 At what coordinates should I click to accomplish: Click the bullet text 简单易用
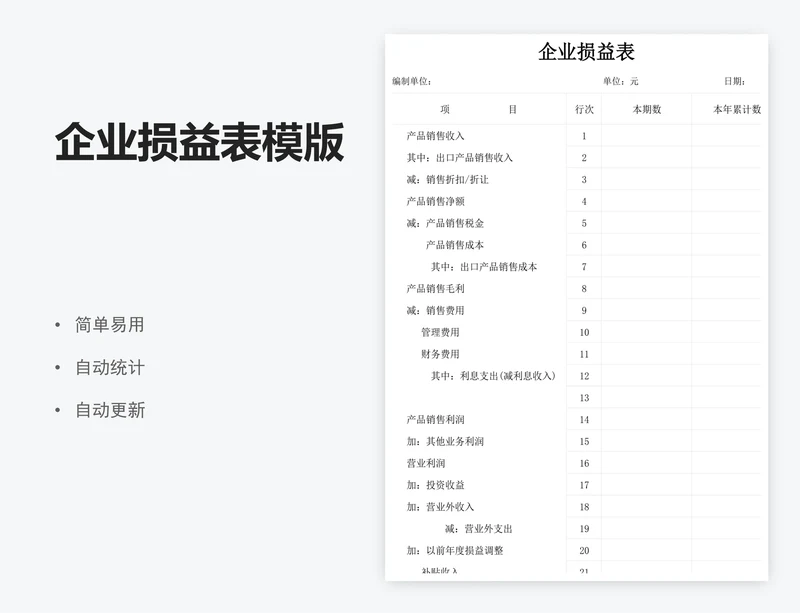point(110,325)
